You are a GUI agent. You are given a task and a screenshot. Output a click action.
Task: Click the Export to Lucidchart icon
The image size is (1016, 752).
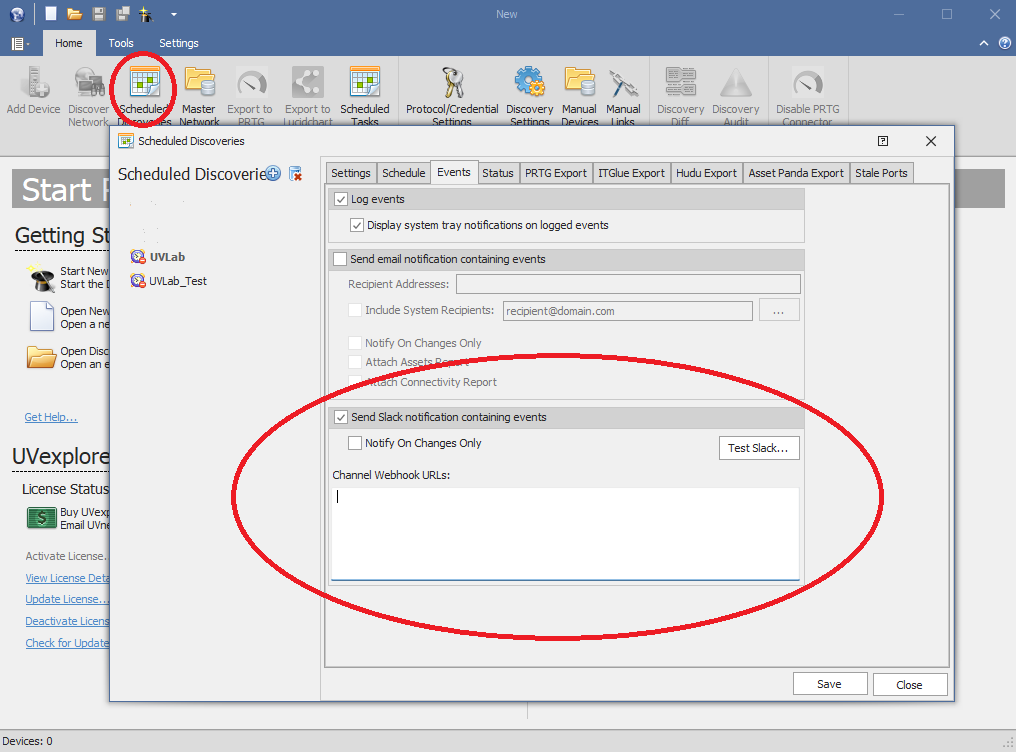coord(308,82)
